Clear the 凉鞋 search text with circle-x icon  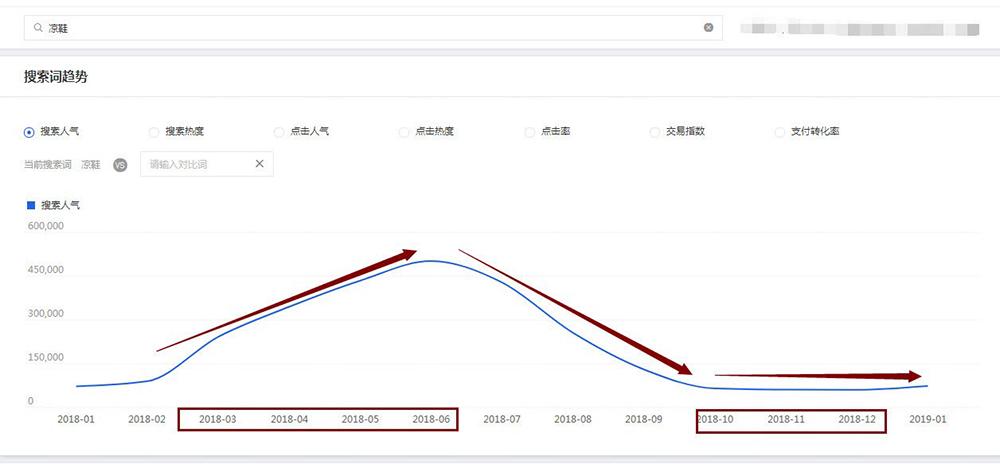tap(708, 28)
